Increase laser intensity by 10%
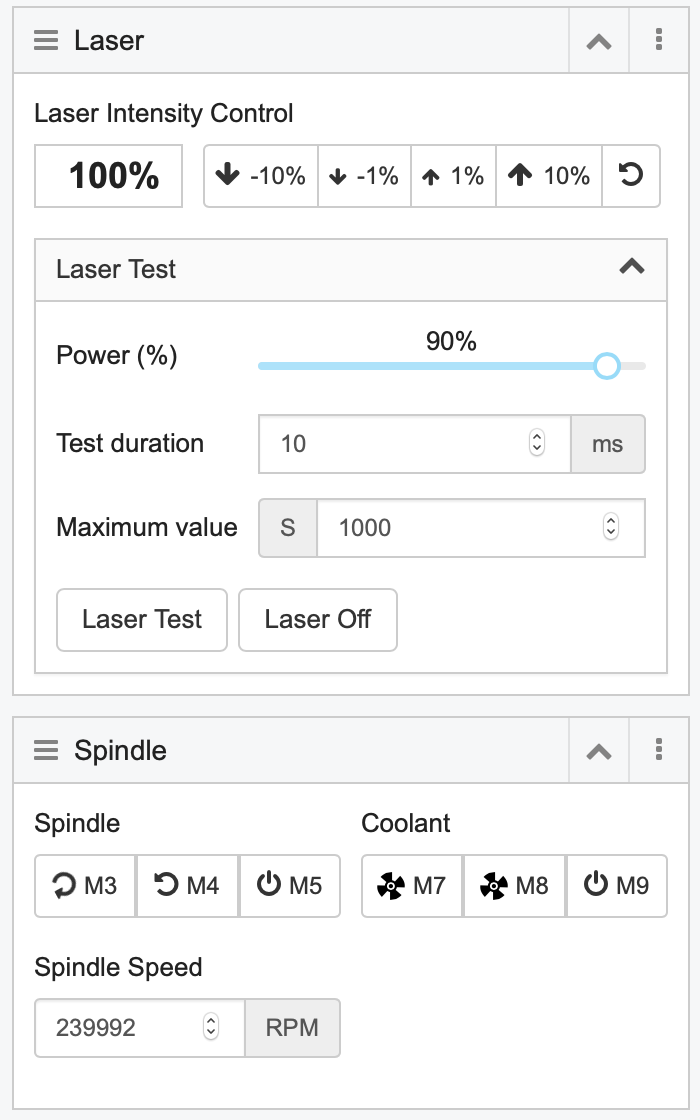The image size is (700, 1120). pyautogui.click(x=549, y=176)
